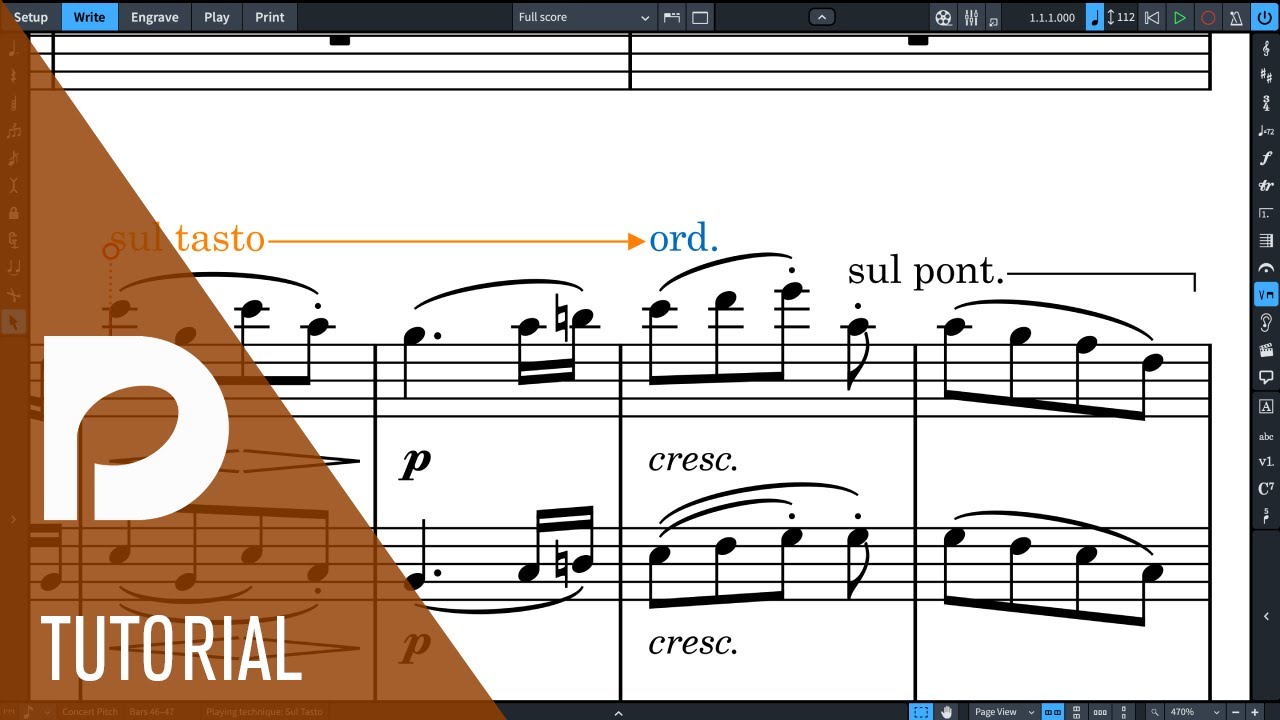Image resolution: width=1280 pixels, height=720 pixels.
Task: Select the upper staff cresc. marking
Action: [x=693, y=460]
